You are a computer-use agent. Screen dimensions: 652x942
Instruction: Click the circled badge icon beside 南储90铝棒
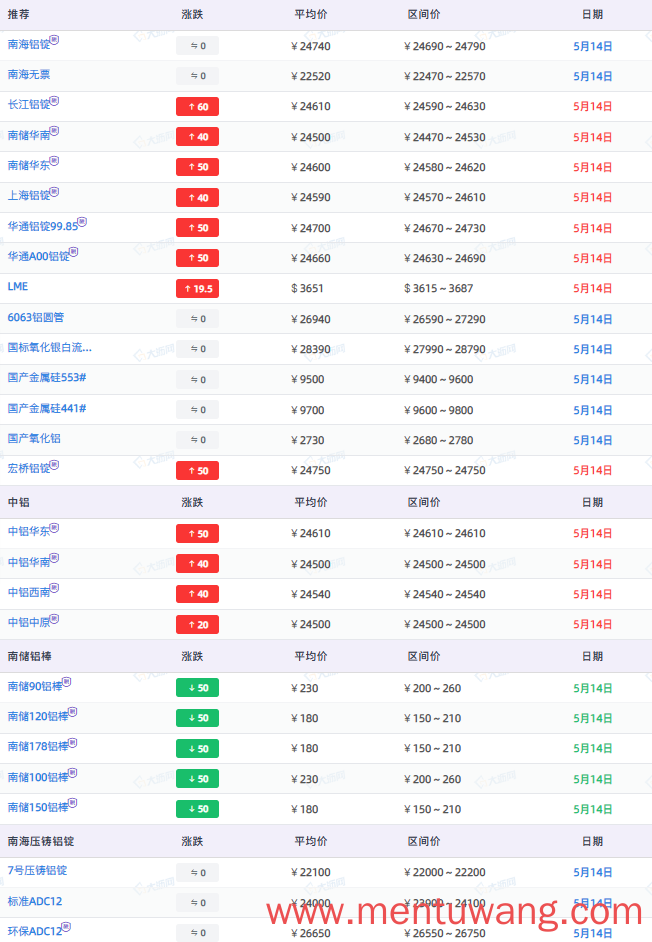pos(67,682)
